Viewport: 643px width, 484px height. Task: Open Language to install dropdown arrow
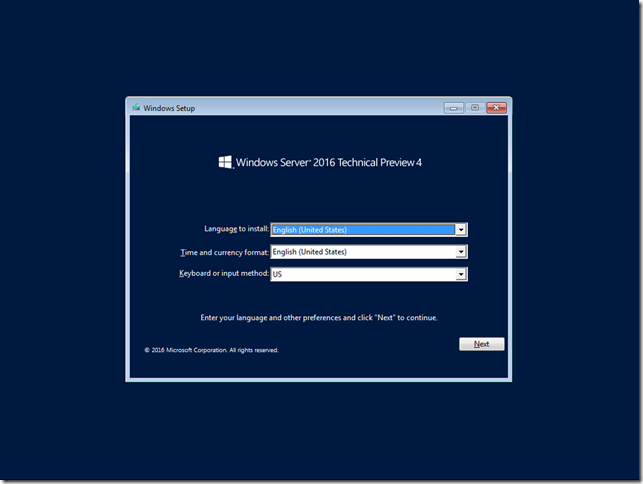461,230
